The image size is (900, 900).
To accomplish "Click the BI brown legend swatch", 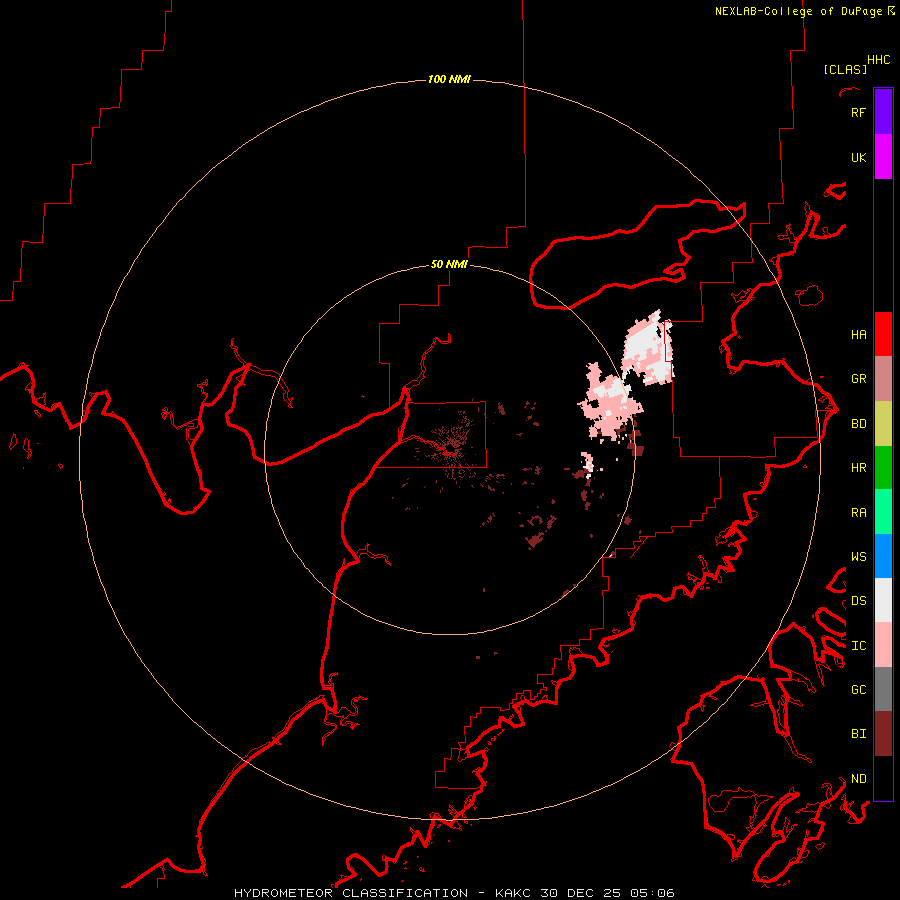I will (883, 734).
